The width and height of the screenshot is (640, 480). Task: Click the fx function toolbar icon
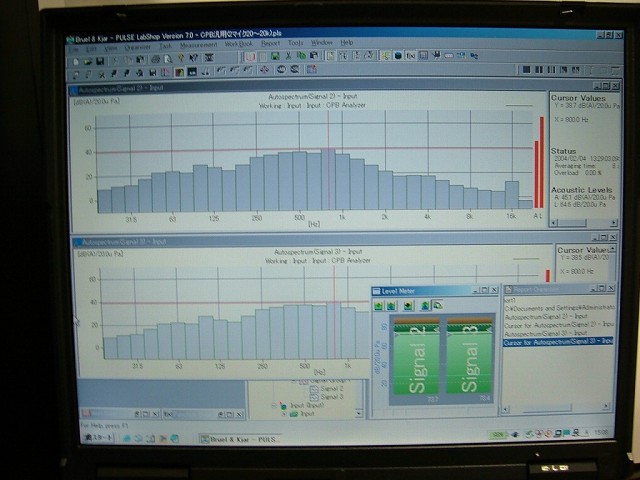[x=409, y=56]
